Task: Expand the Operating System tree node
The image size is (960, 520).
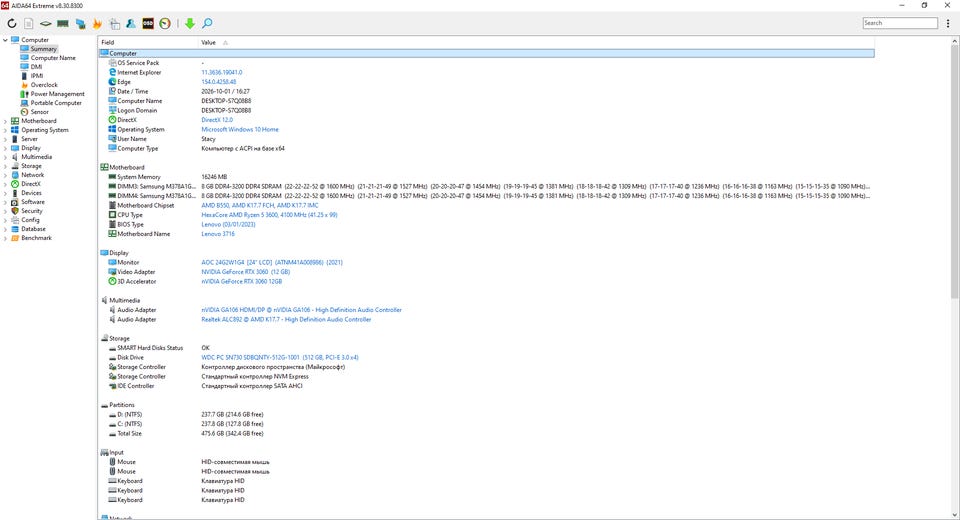Action: tap(6, 130)
